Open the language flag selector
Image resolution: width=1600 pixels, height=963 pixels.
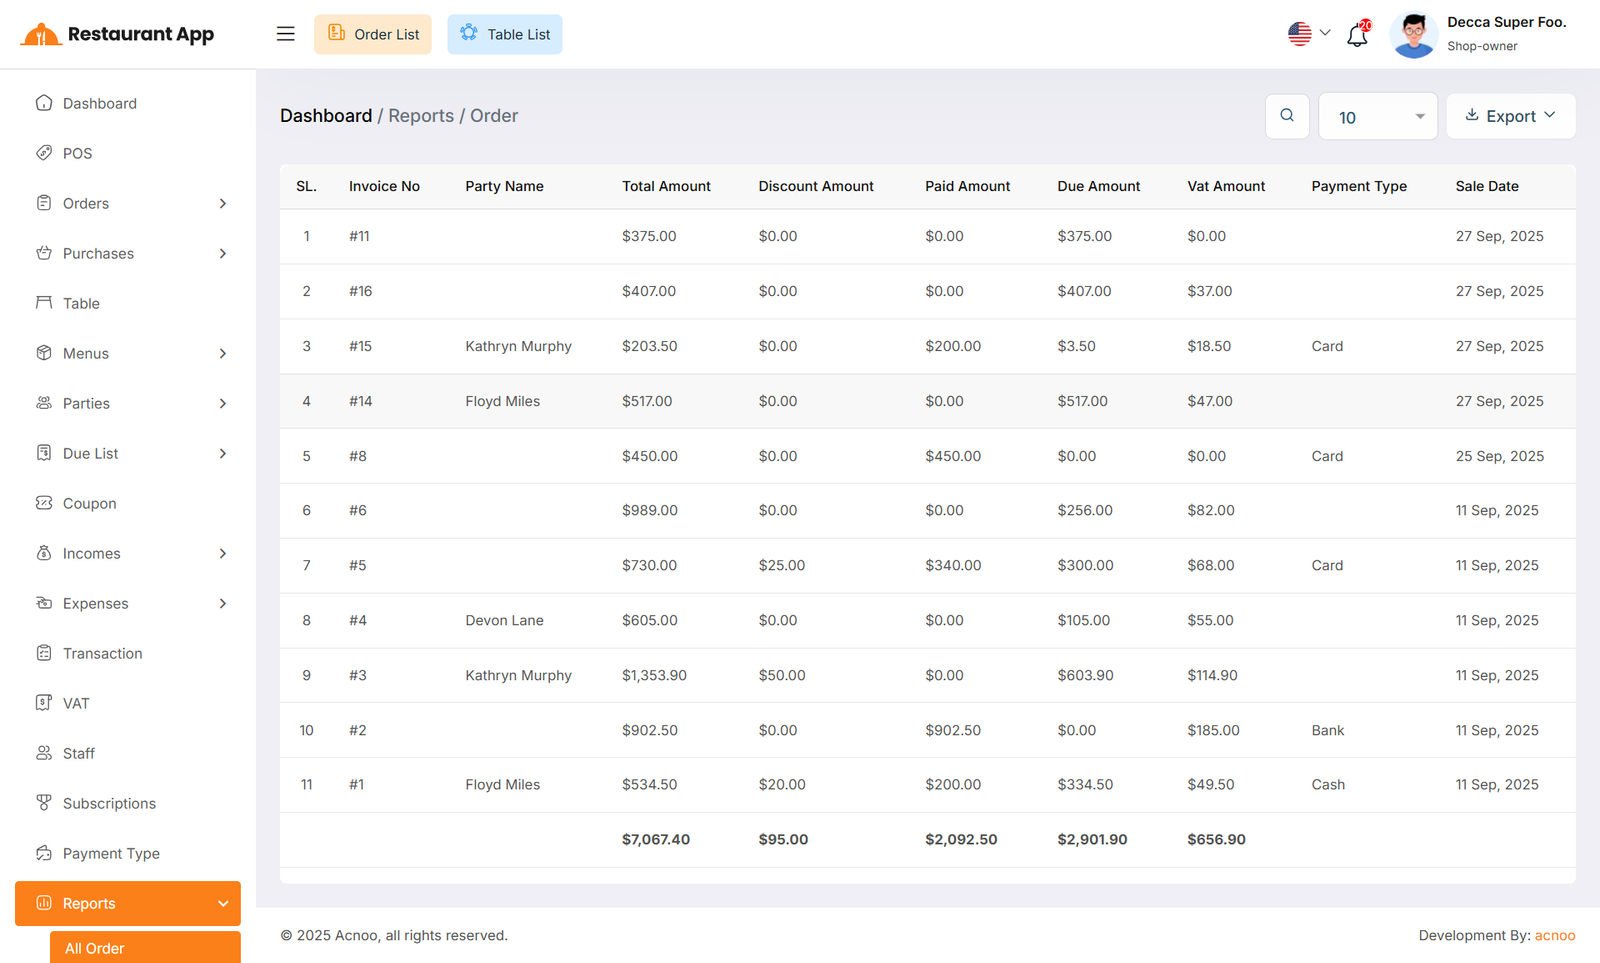coord(1308,34)
